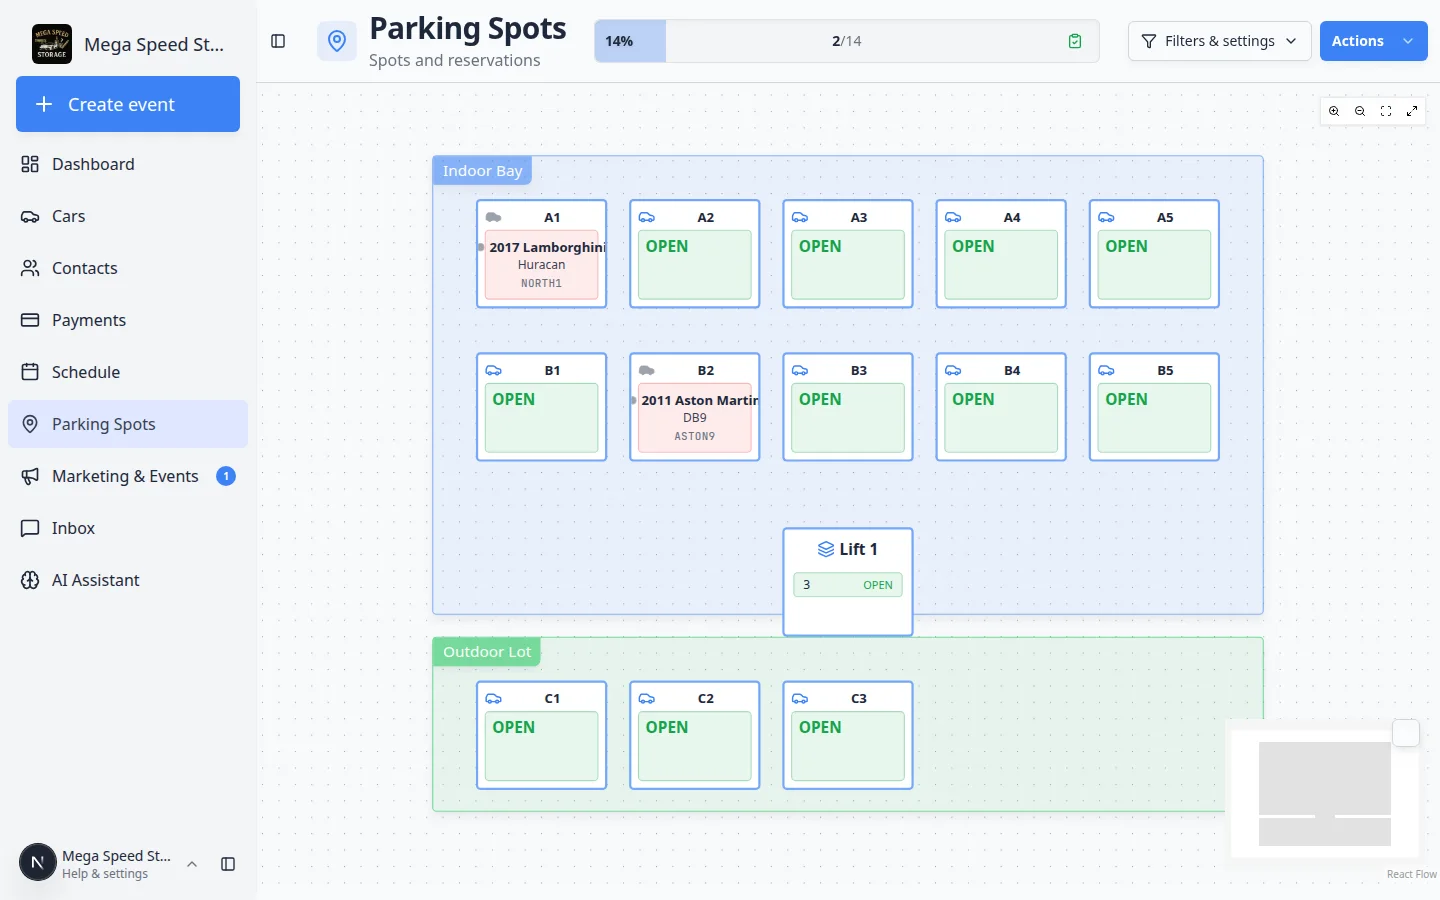Open the 2011 Aston Martin DB9 card
The width and height of the screenshot is (1440, 900).
point(695,418)
